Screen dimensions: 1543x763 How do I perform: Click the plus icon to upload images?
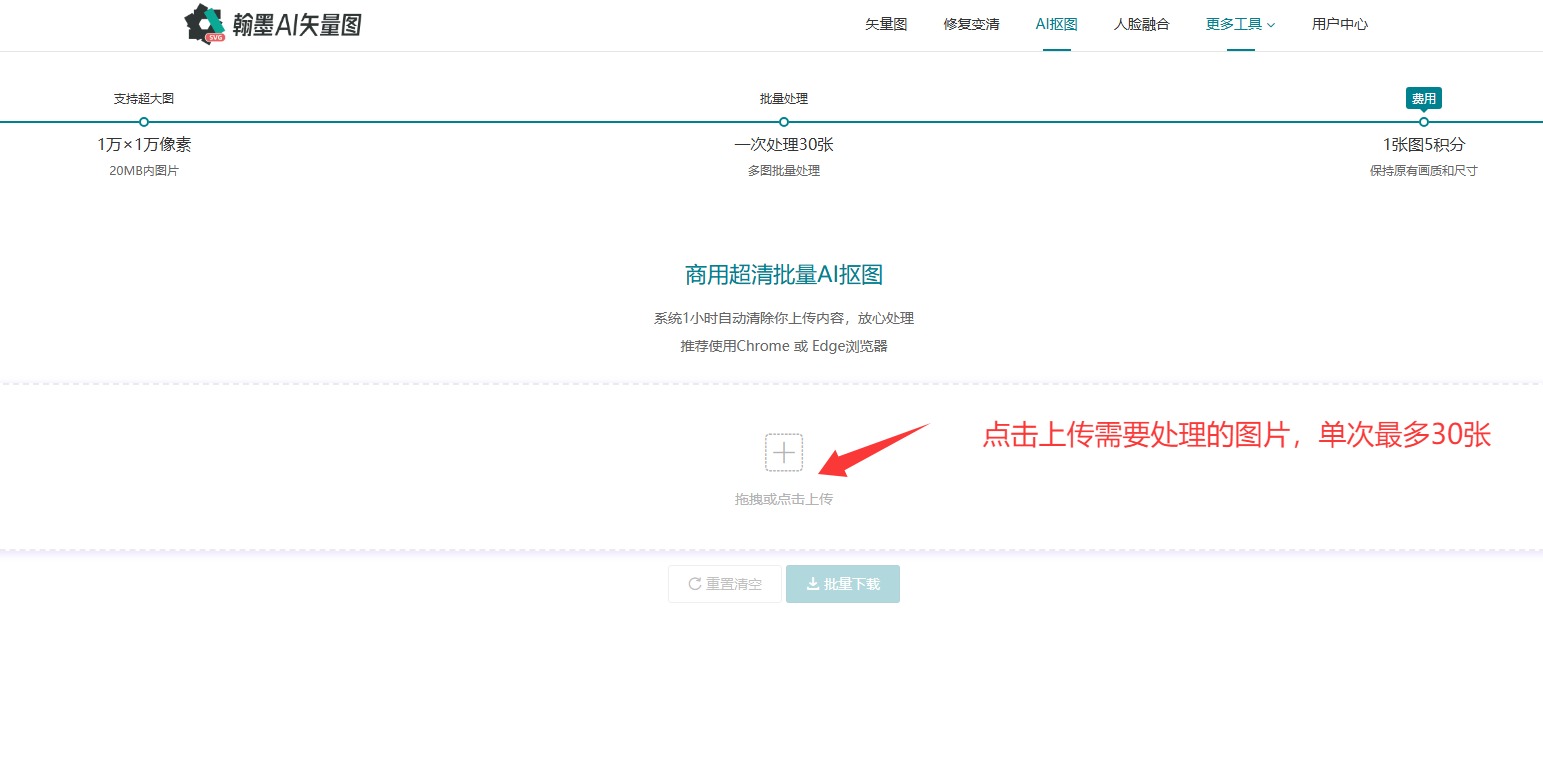[x=784, y=452]
